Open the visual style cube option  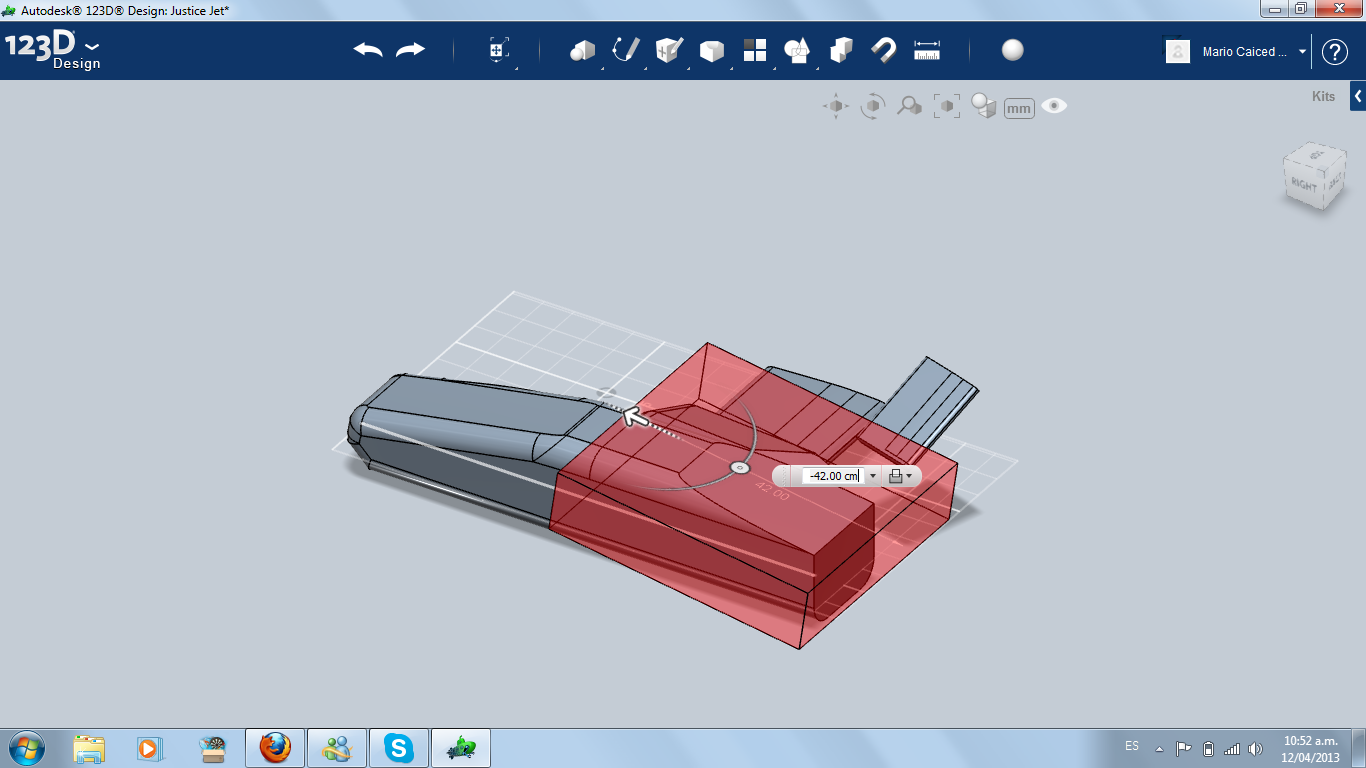[984, 106]
